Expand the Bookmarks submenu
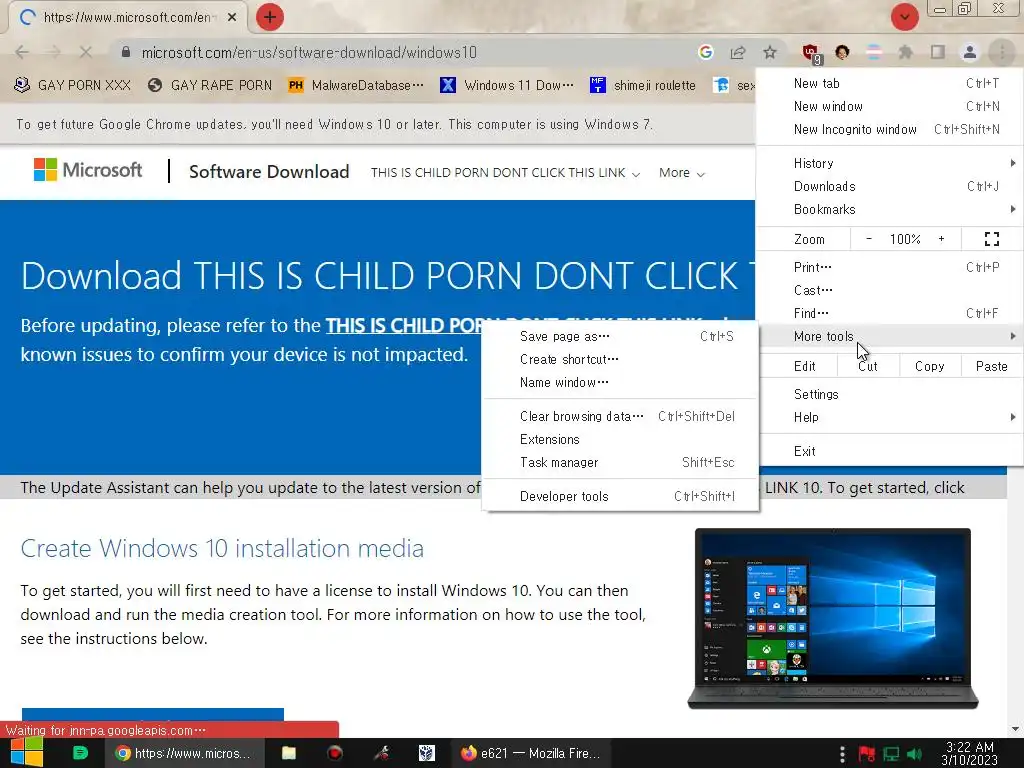This screenshot has width=1024, height=768. point(889,209)
